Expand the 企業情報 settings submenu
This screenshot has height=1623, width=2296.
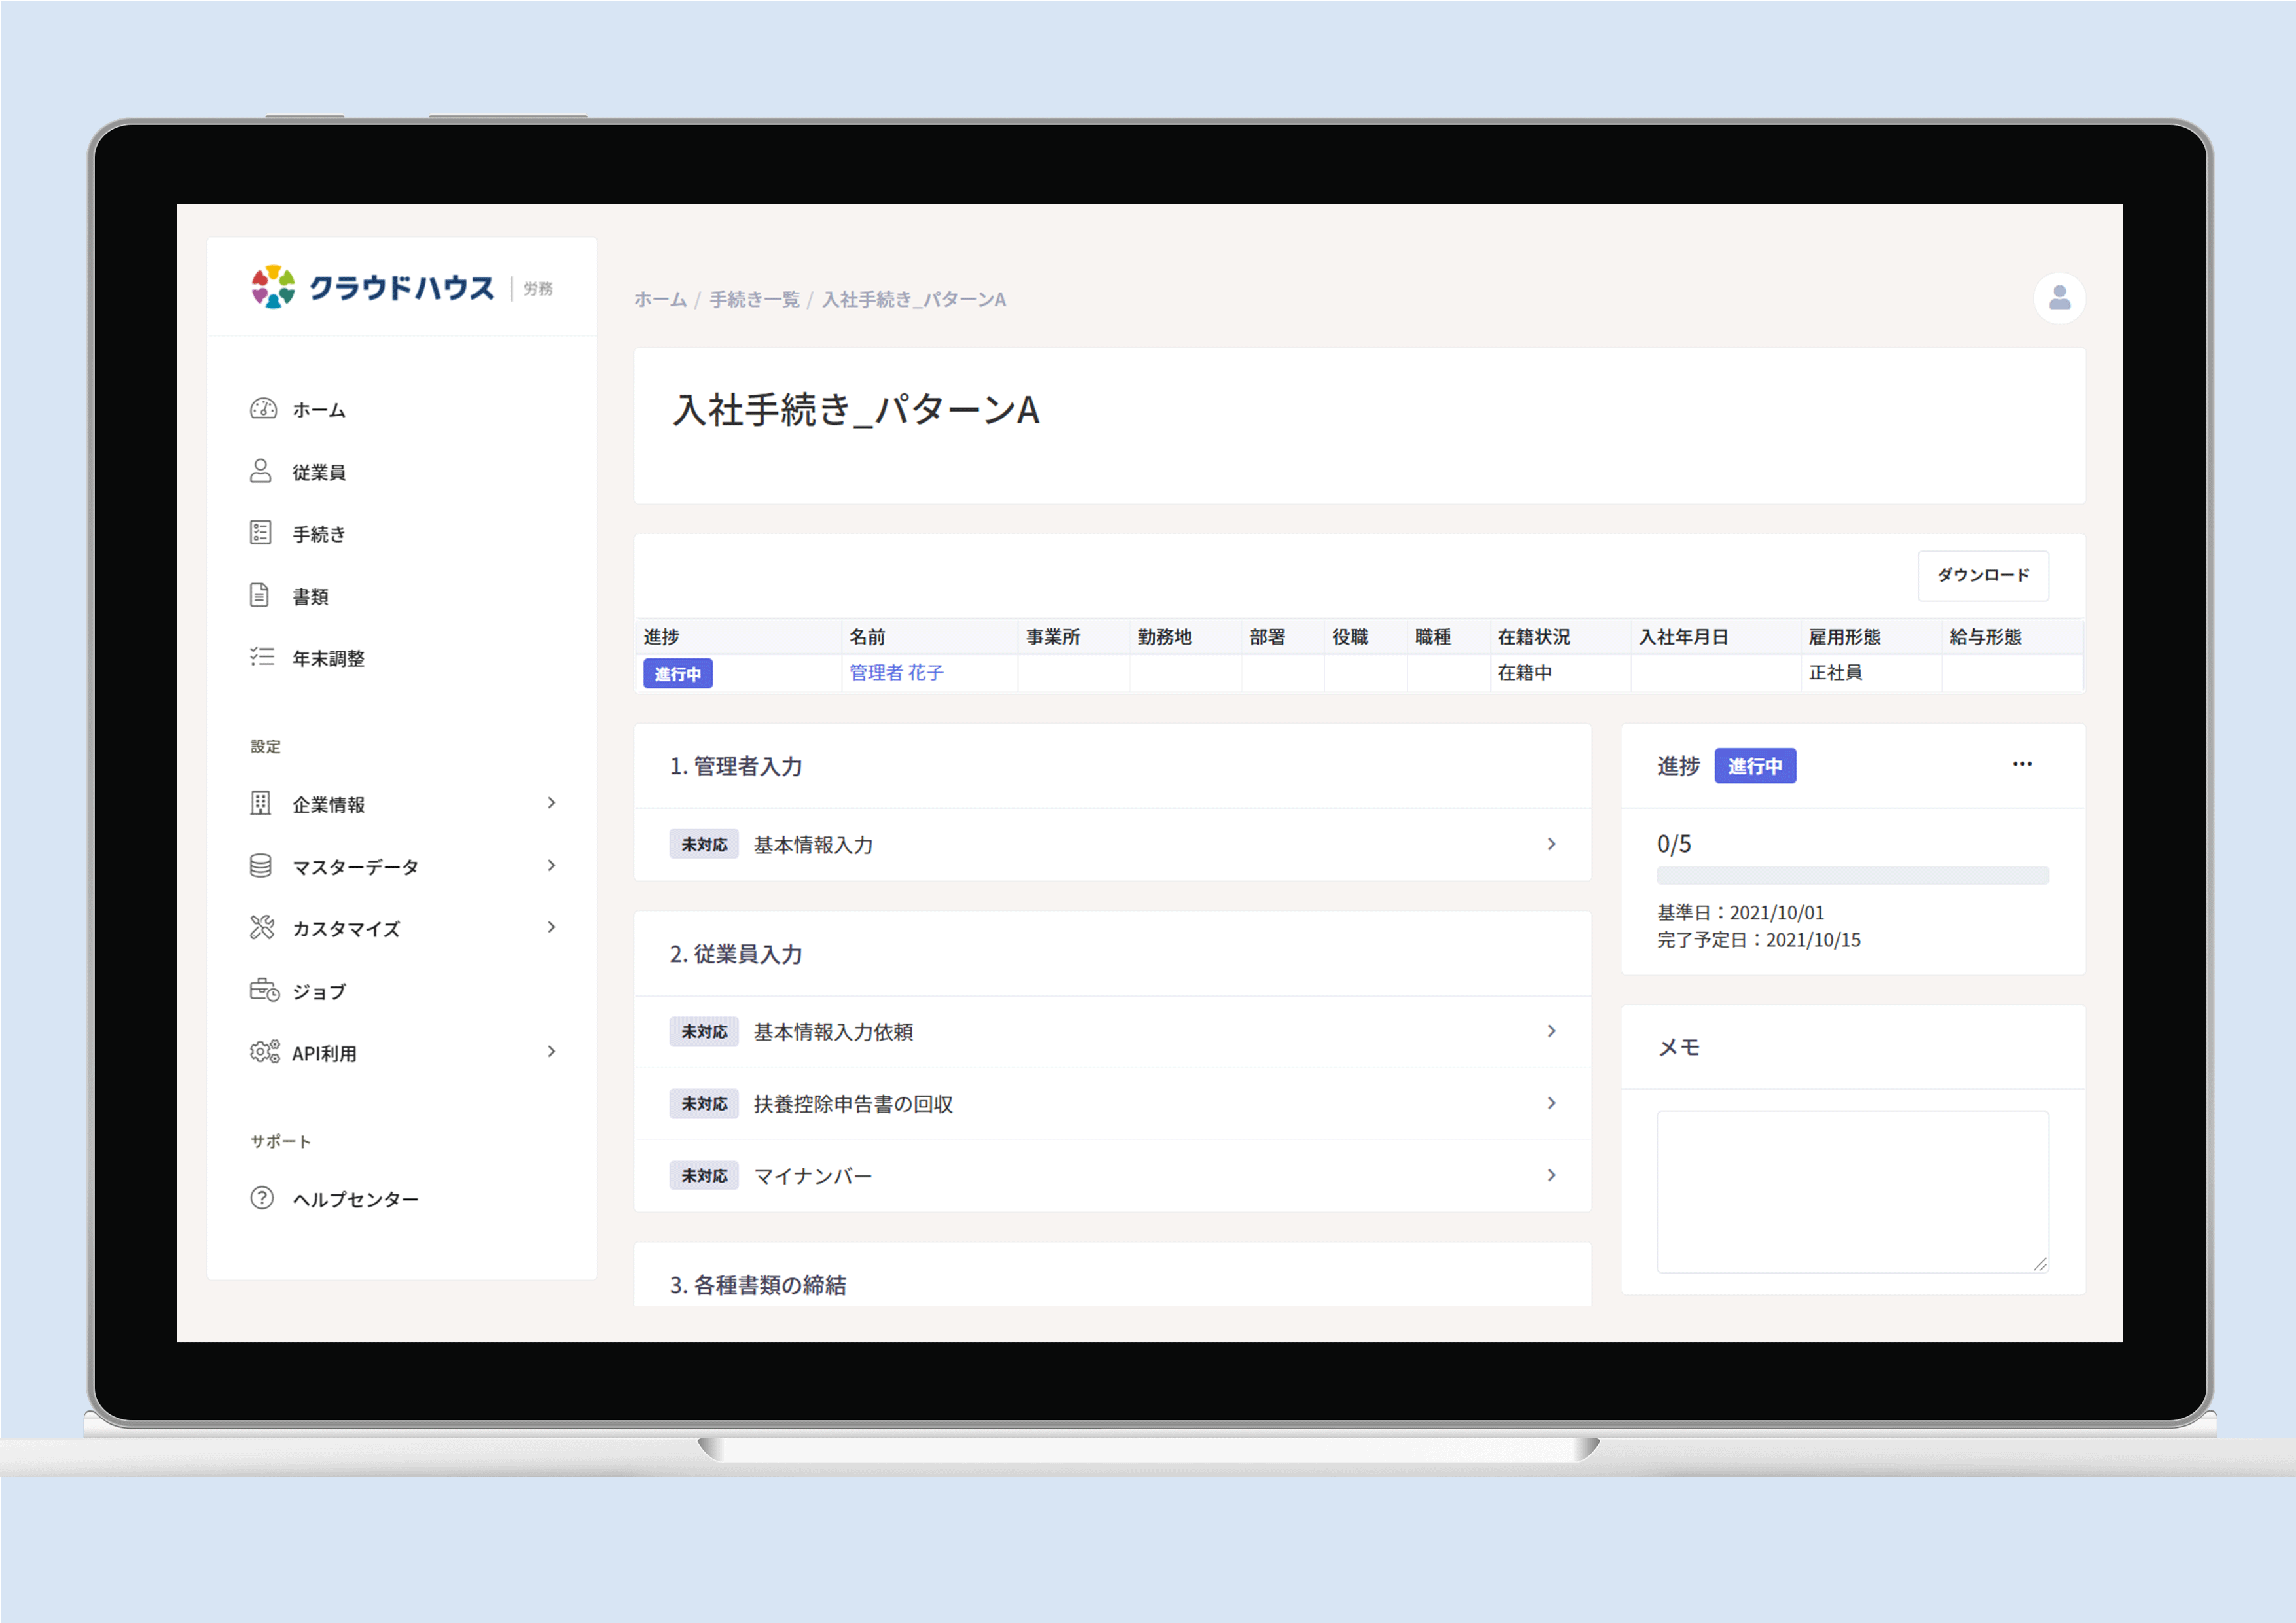(x=551, y=803)
